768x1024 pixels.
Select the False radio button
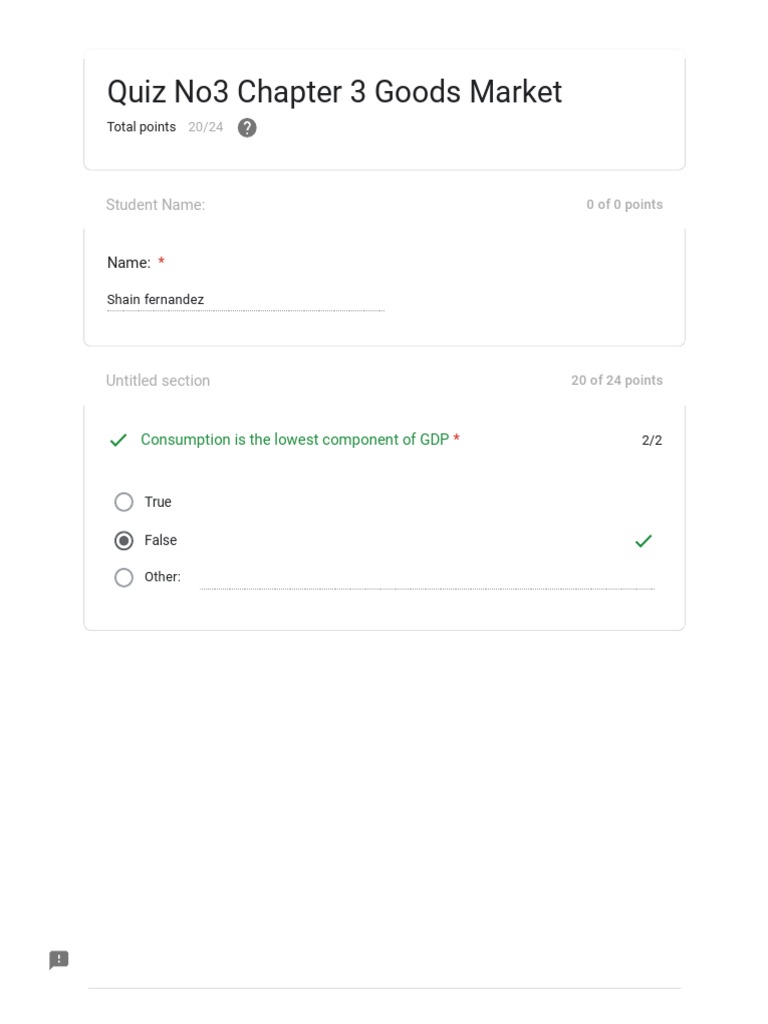124,541
